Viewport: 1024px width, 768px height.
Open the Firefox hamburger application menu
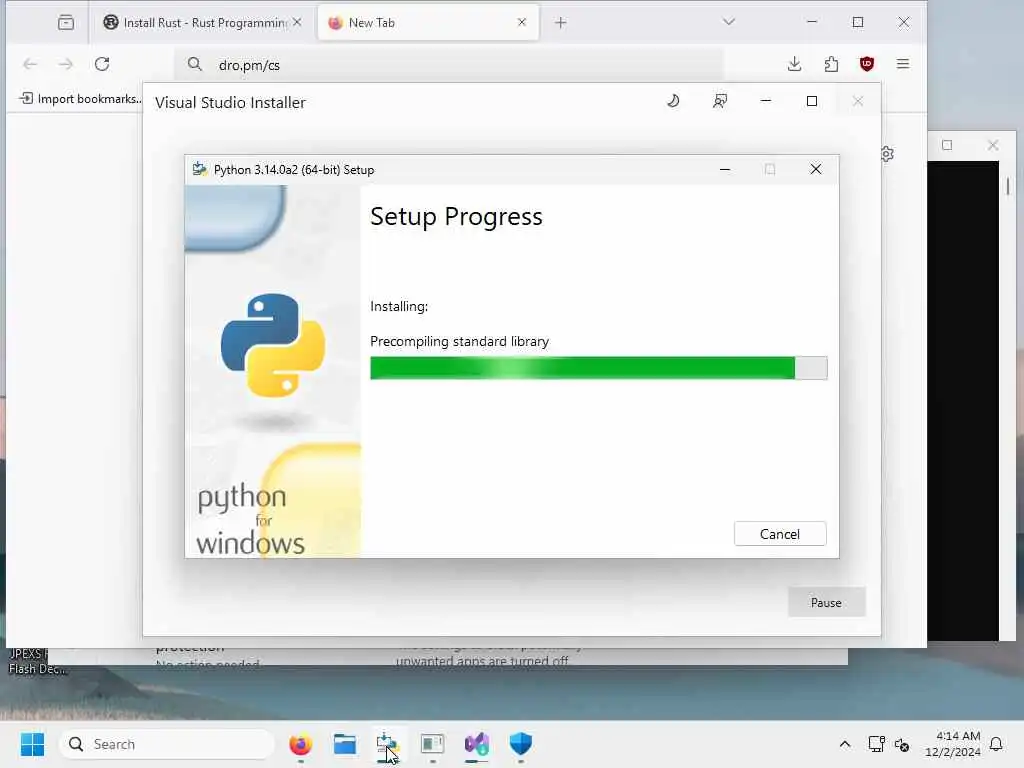tap(903, 64)
